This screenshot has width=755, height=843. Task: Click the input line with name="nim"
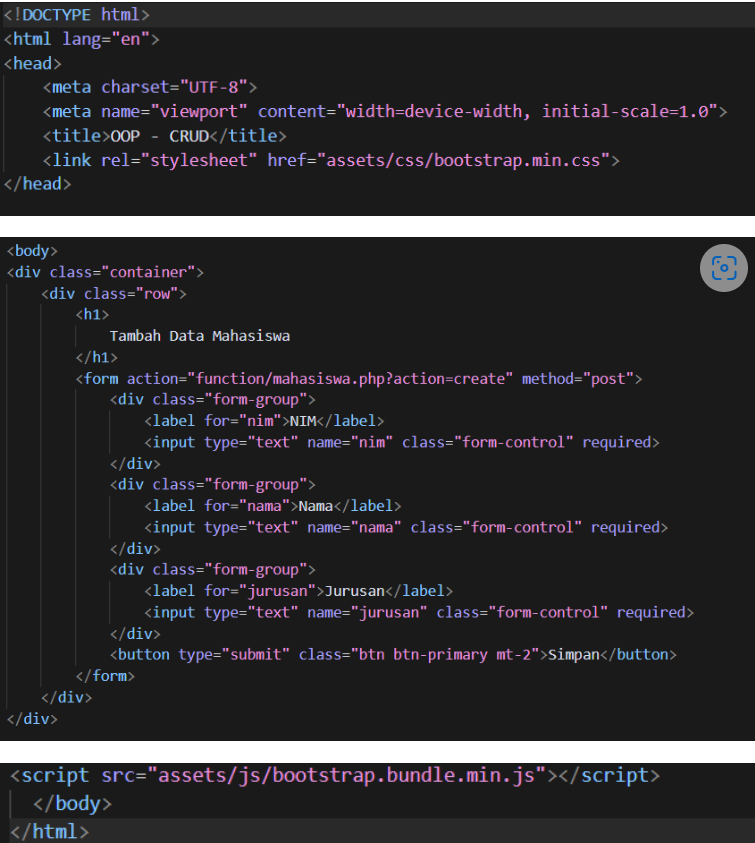401,442
